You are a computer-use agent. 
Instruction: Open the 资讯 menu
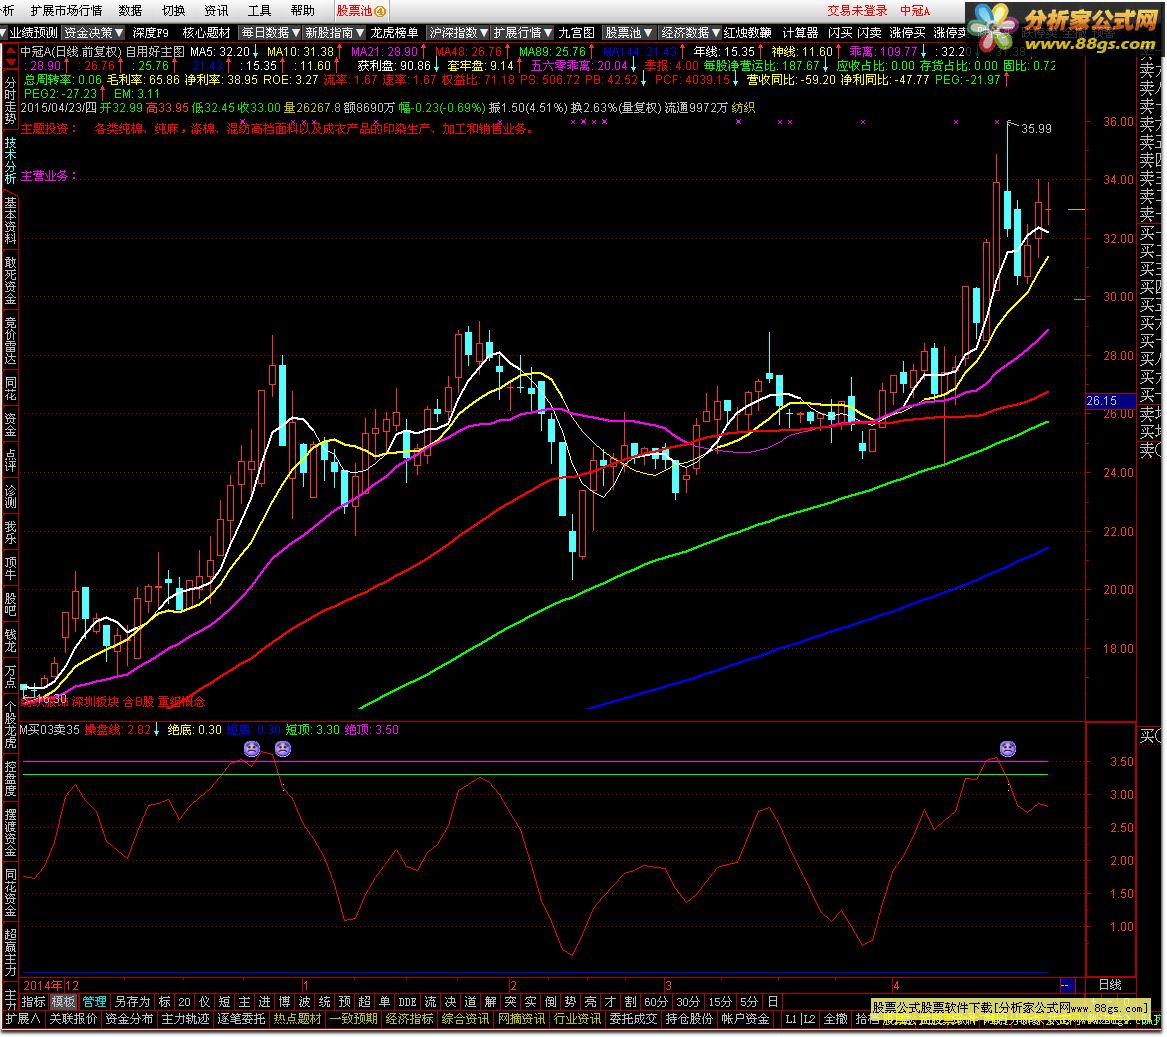tap(217, 10)
